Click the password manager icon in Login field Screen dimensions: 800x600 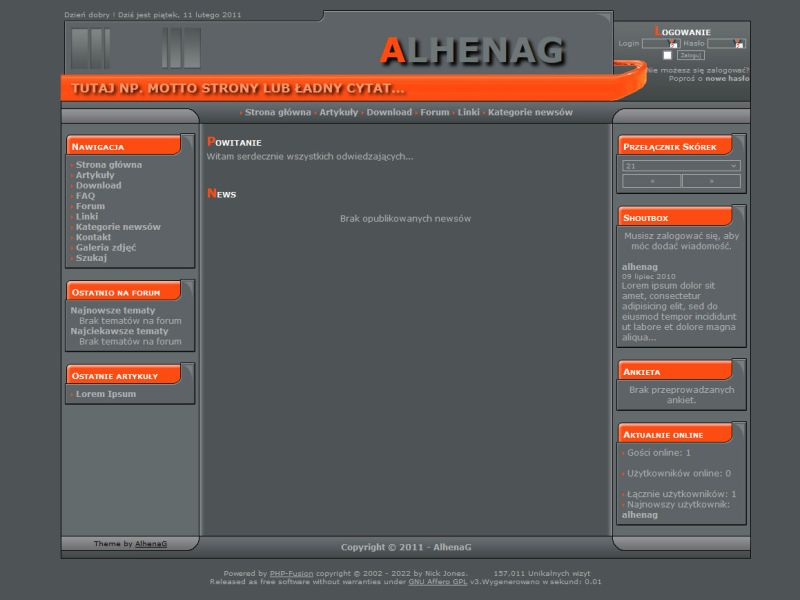tap(675, 44)
